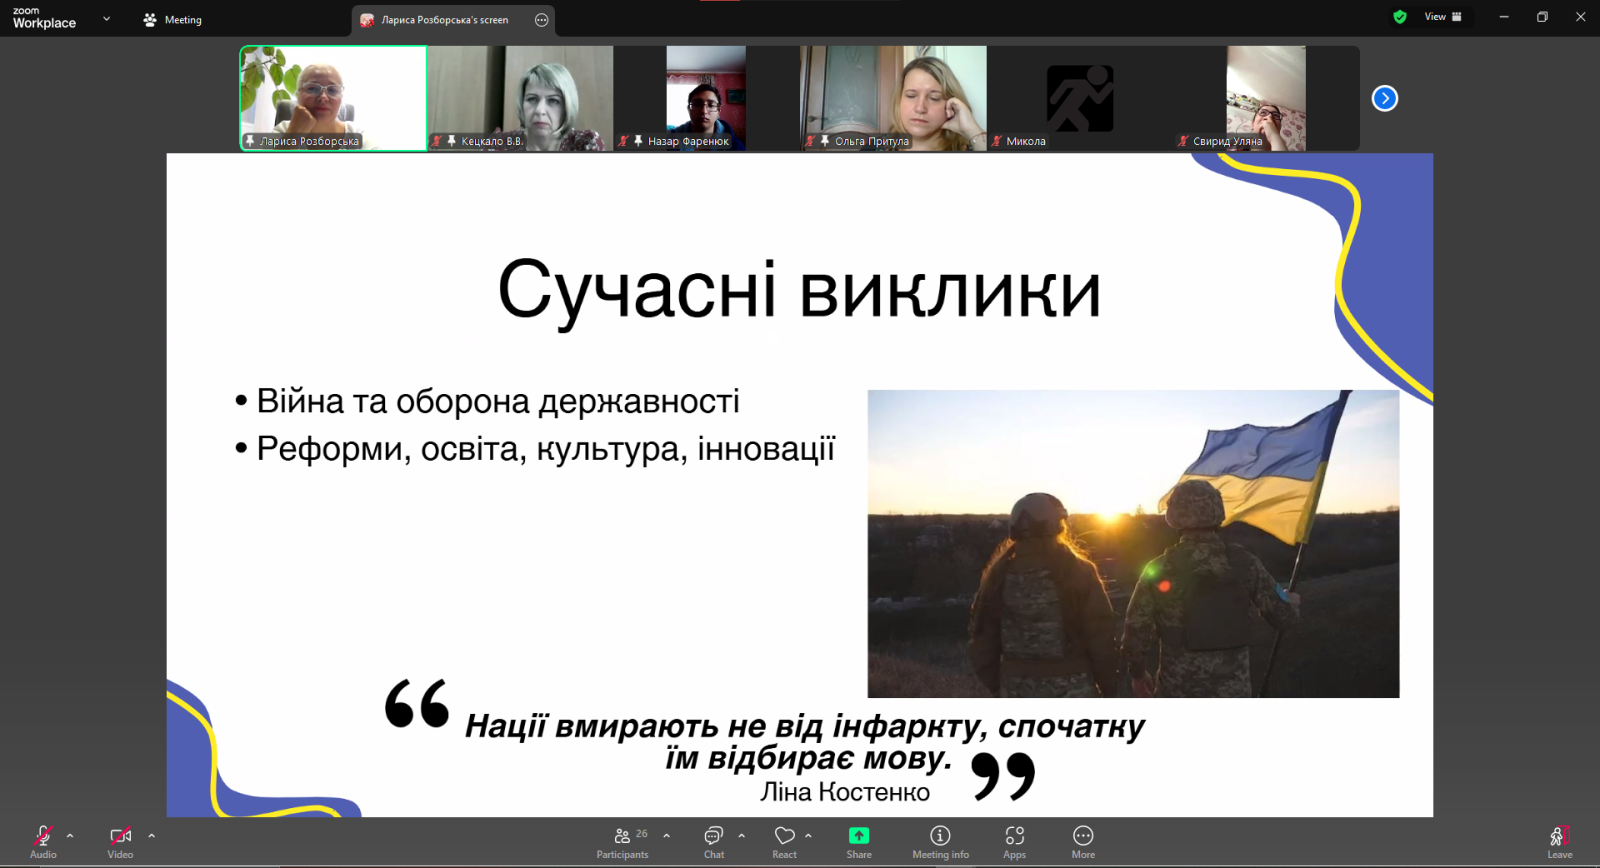The height and width of the screenshot is (868, 1600).
Task: Click the green Share screen button
Action: [859, 841]
